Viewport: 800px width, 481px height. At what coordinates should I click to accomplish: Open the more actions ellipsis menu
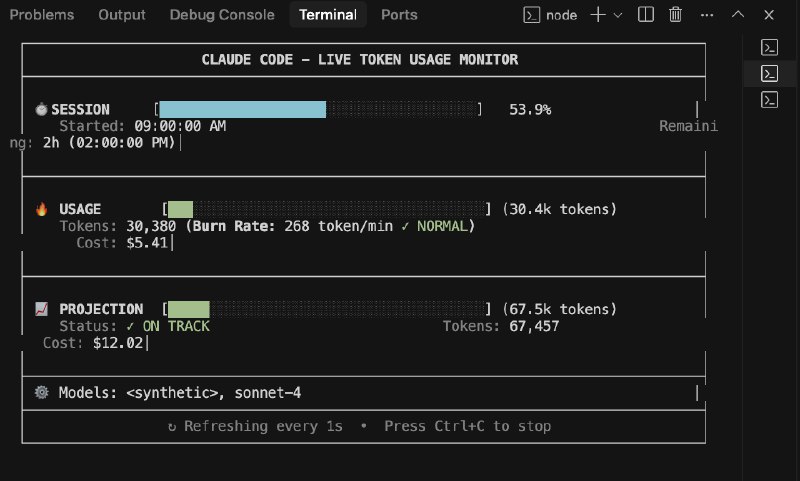[707, 15]
